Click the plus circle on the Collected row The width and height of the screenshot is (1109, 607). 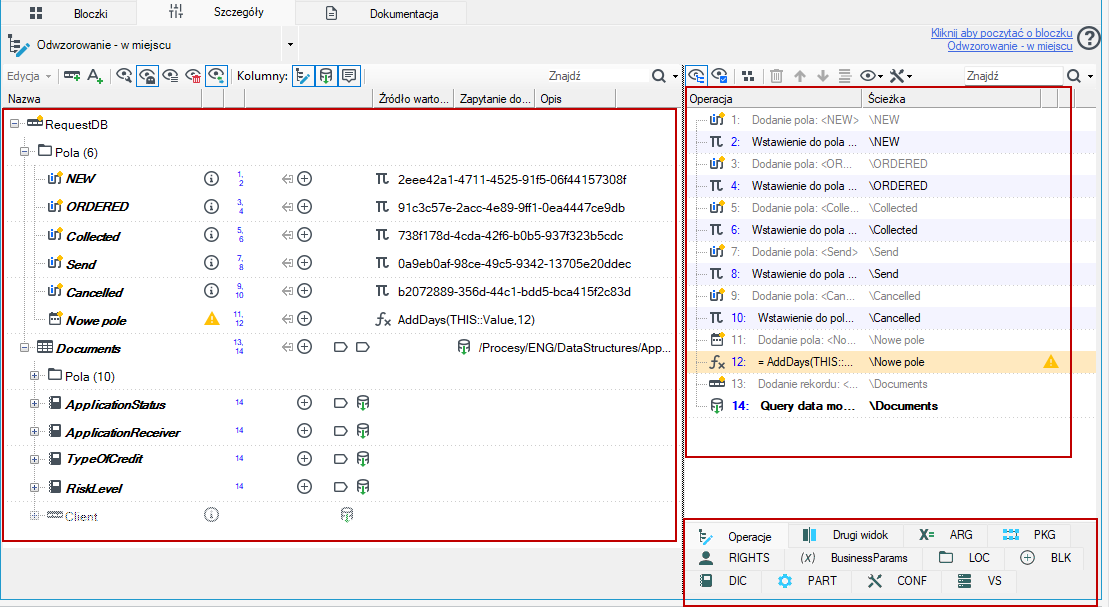(x=304, y=235)
